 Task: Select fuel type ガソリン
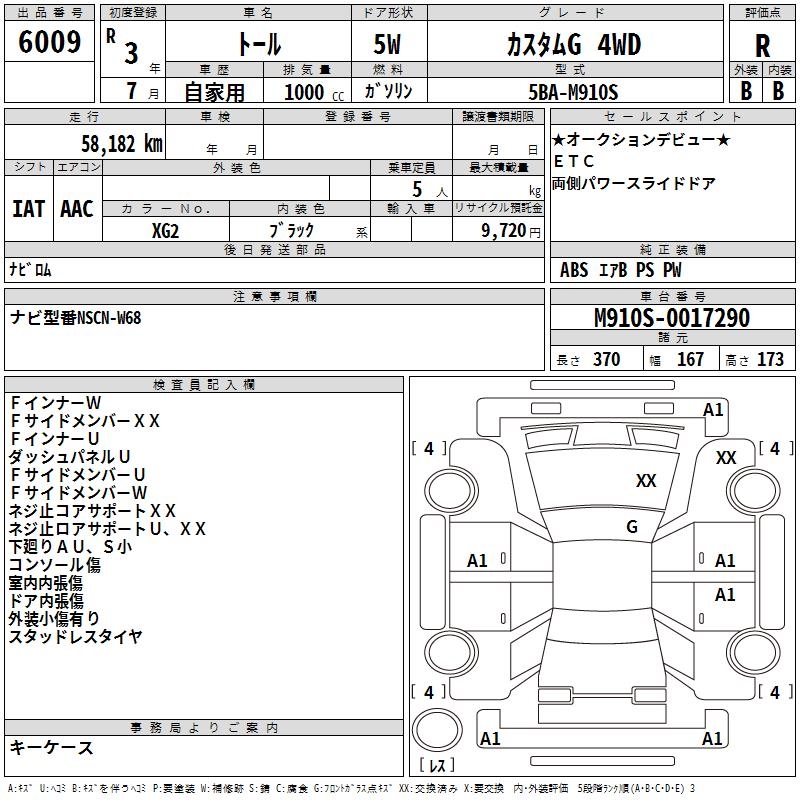[388, 91]
